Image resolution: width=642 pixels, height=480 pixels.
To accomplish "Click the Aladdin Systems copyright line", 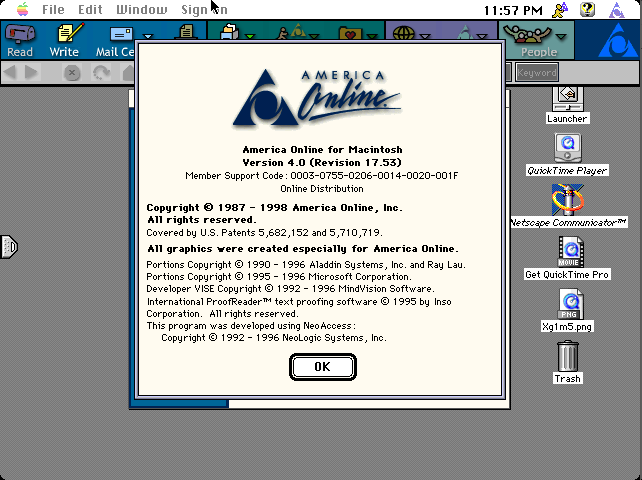I will pyautogui.click(x=306, y=265).
